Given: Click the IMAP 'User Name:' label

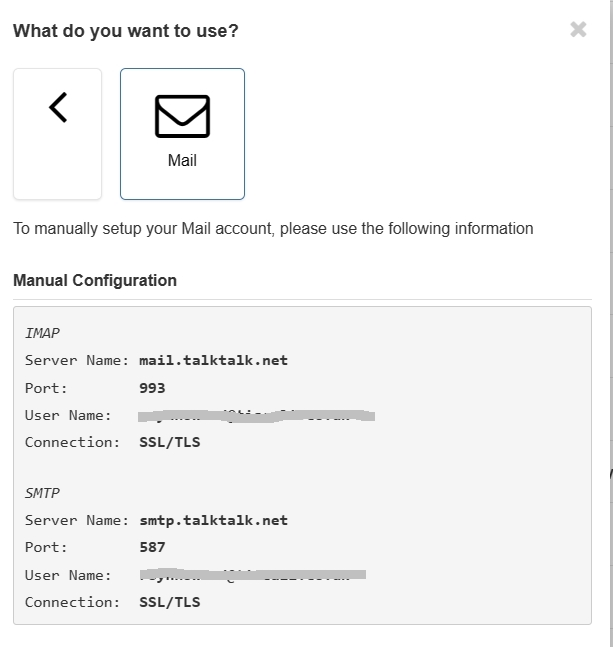Looking at the screenshot, I should (x=68, y=415).
